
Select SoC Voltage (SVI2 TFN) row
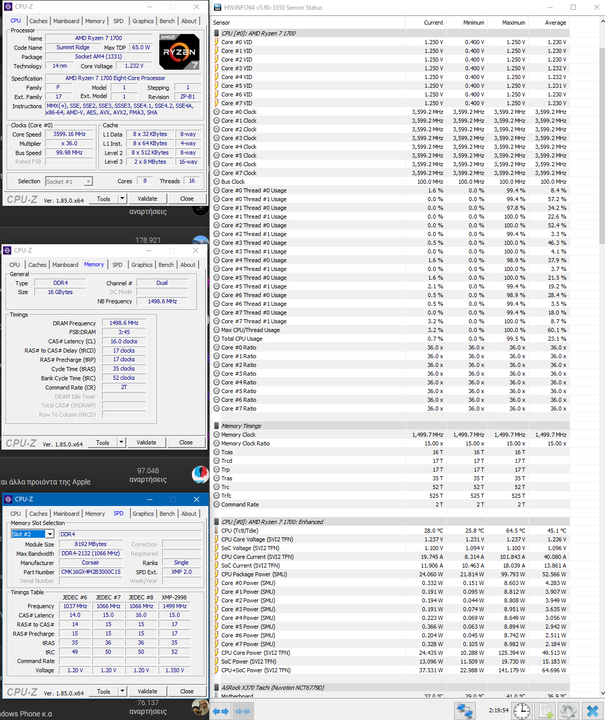pyautogui.click(x=391, y=548)
